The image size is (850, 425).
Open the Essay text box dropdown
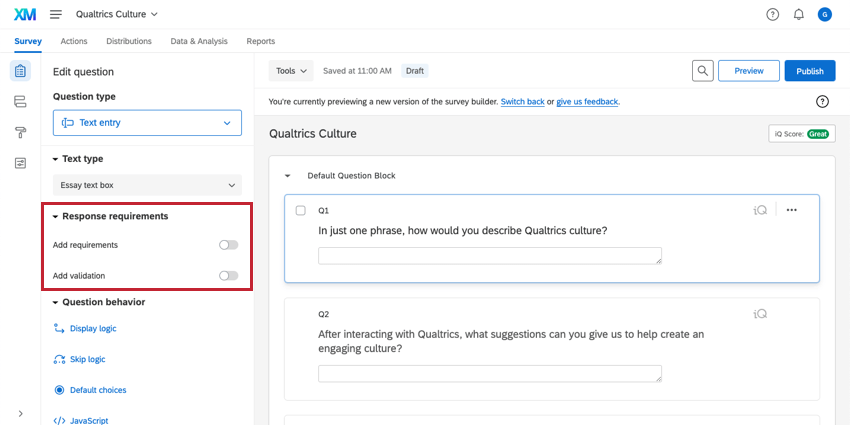point(147,185)
